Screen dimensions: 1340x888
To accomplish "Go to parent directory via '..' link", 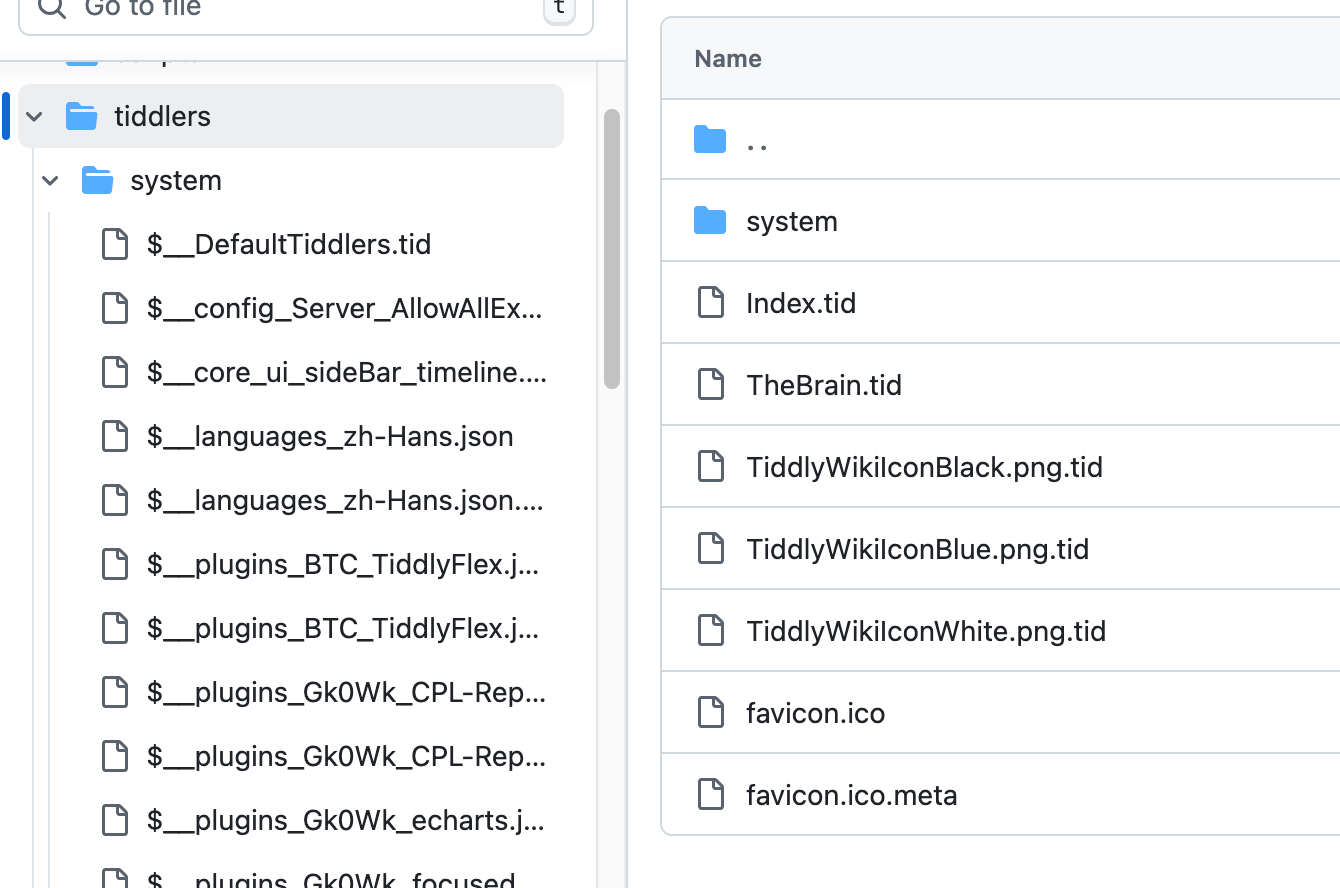I will [x=757, y=140].
